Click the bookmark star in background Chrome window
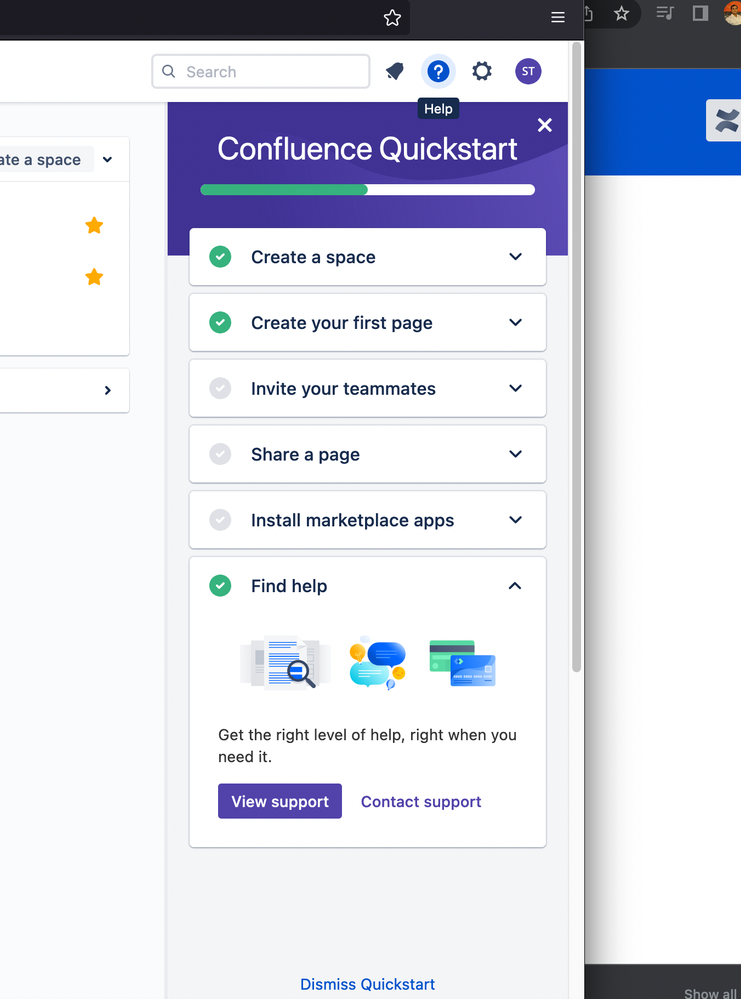 [621, 13]
